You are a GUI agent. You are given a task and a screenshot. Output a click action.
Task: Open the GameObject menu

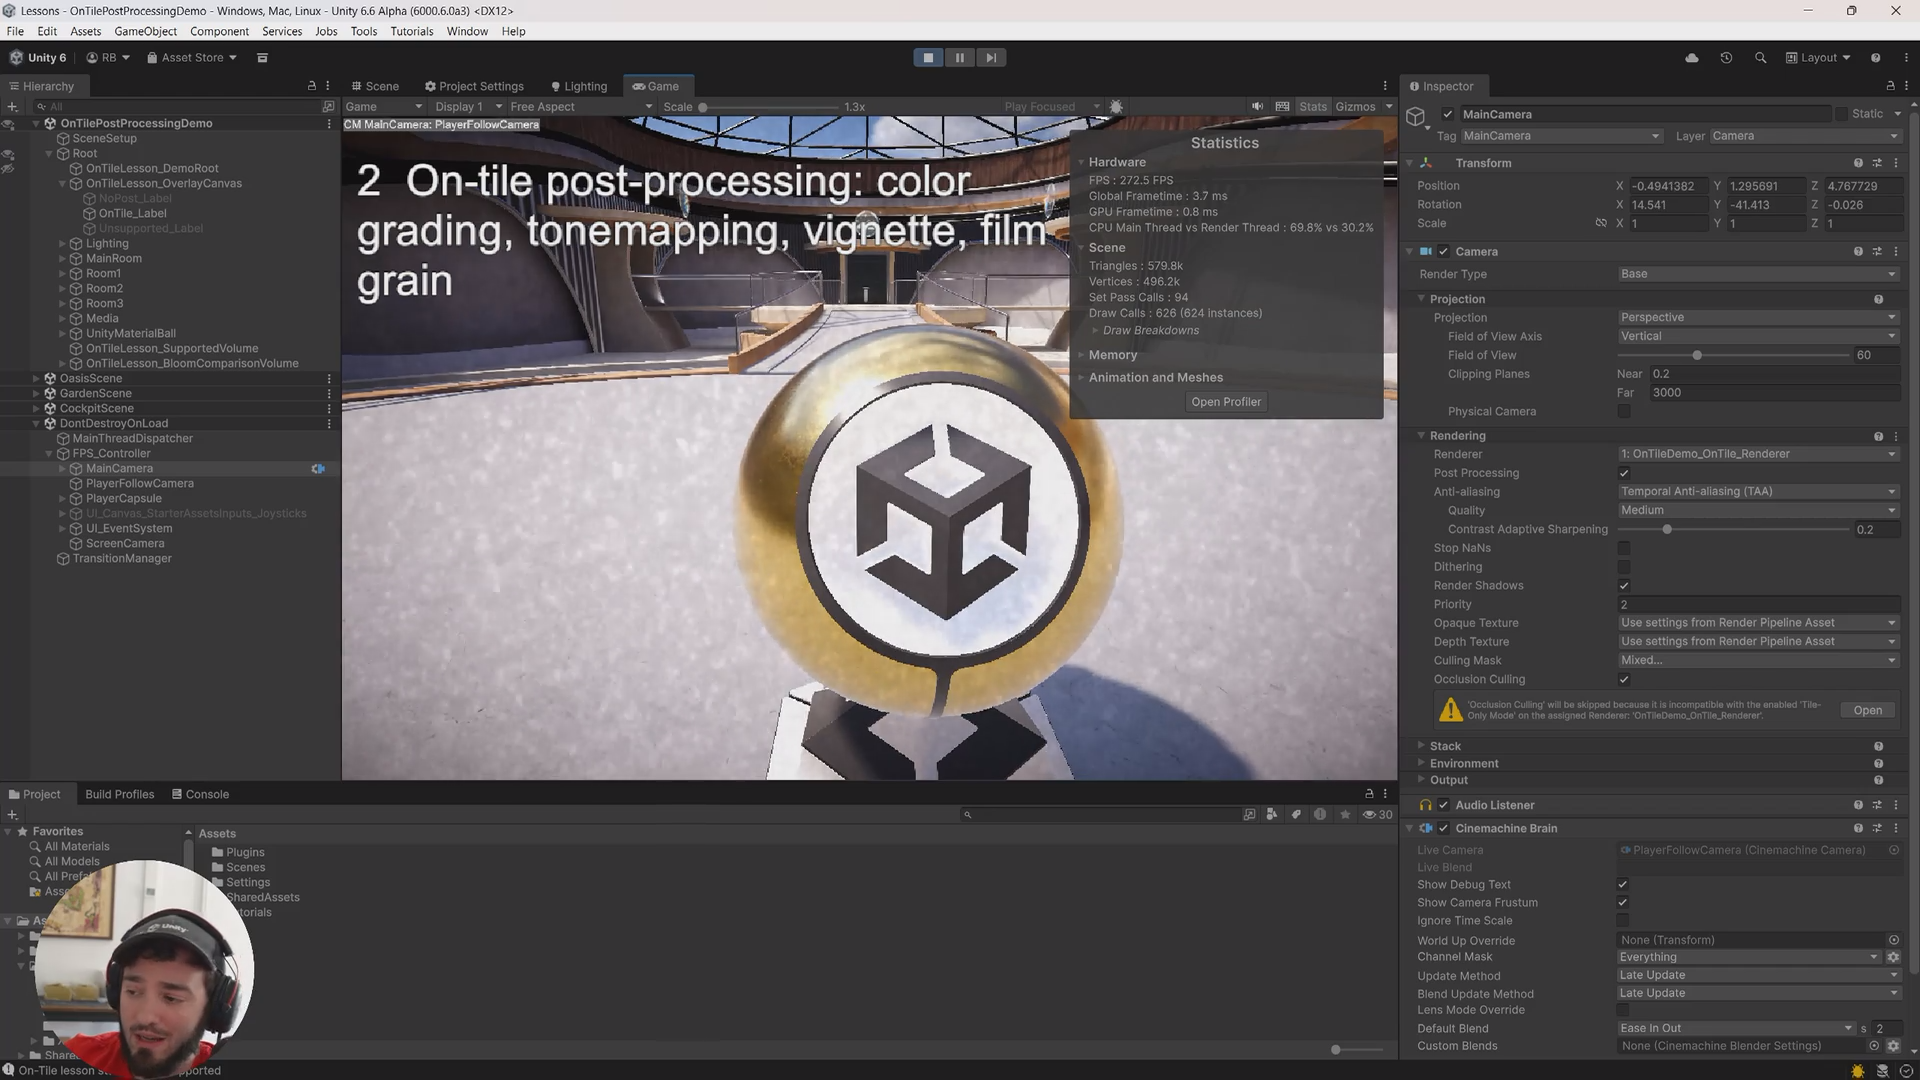coord(146,31)
